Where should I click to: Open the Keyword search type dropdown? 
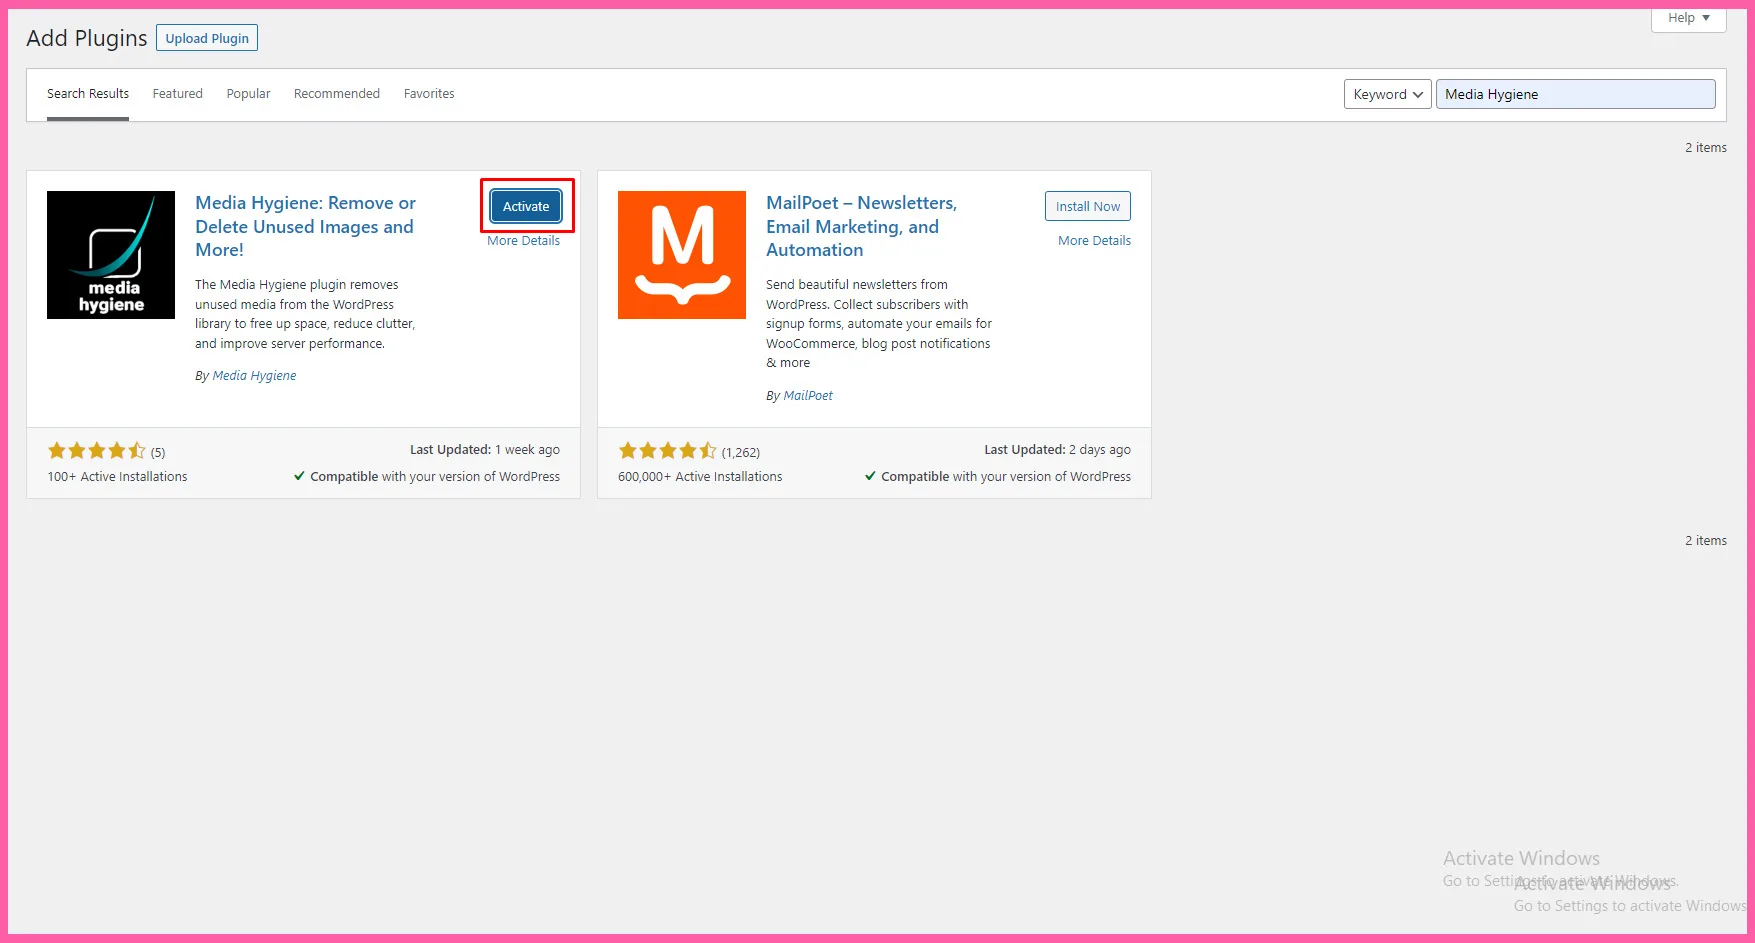1387,94
